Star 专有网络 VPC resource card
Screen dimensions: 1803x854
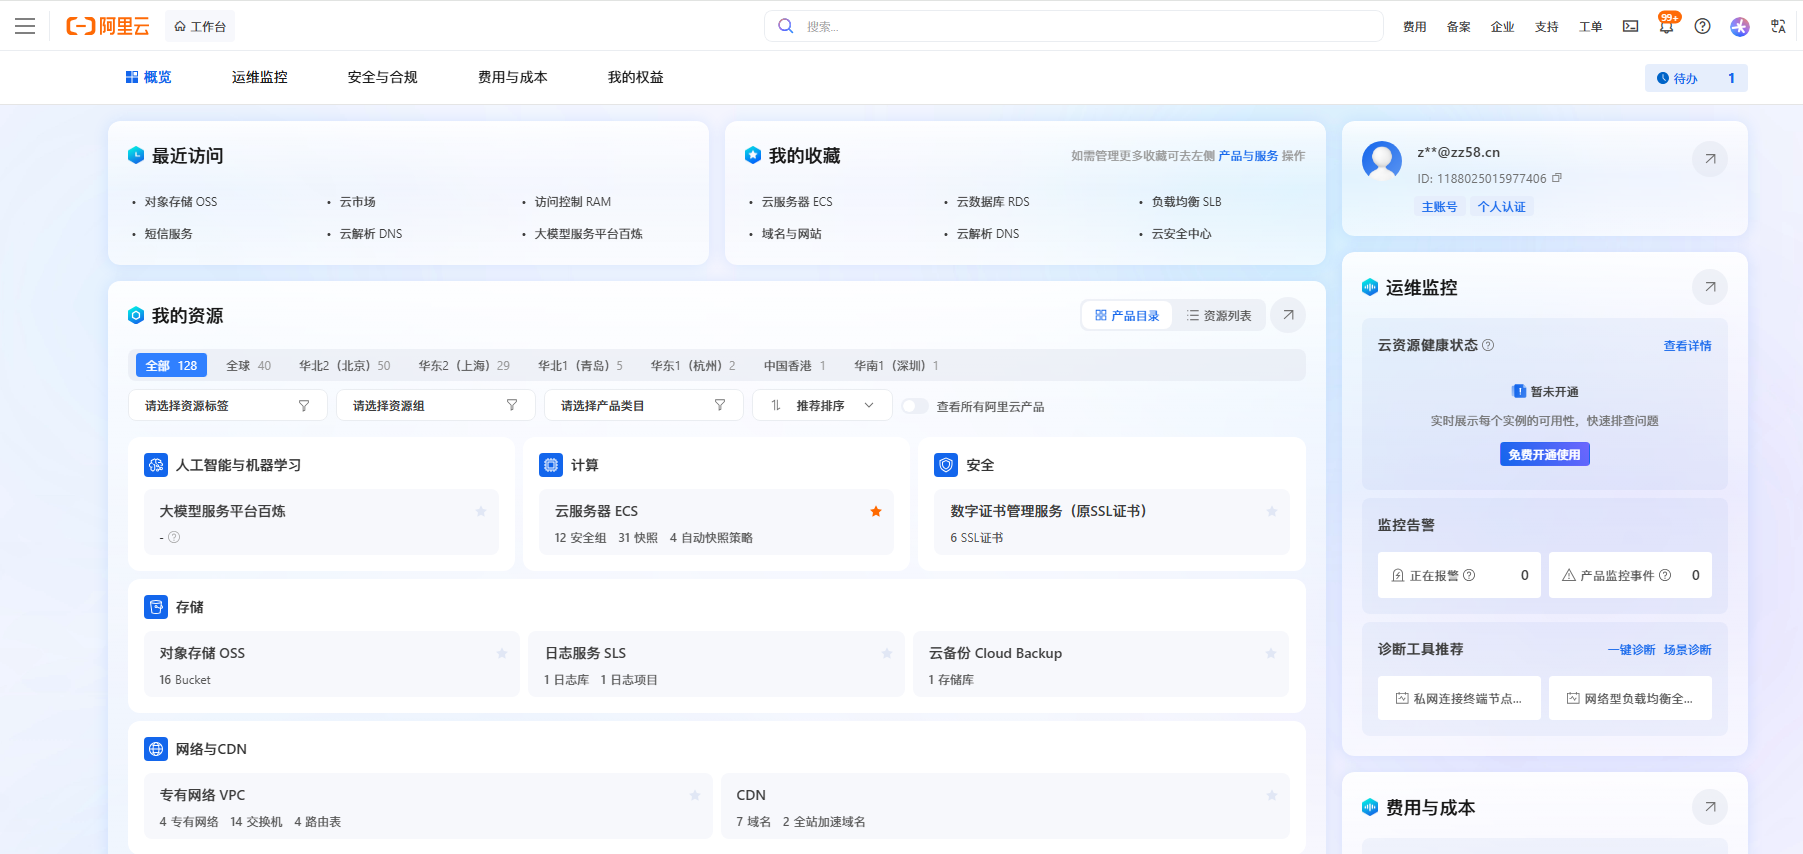click(x=695, y=795)
